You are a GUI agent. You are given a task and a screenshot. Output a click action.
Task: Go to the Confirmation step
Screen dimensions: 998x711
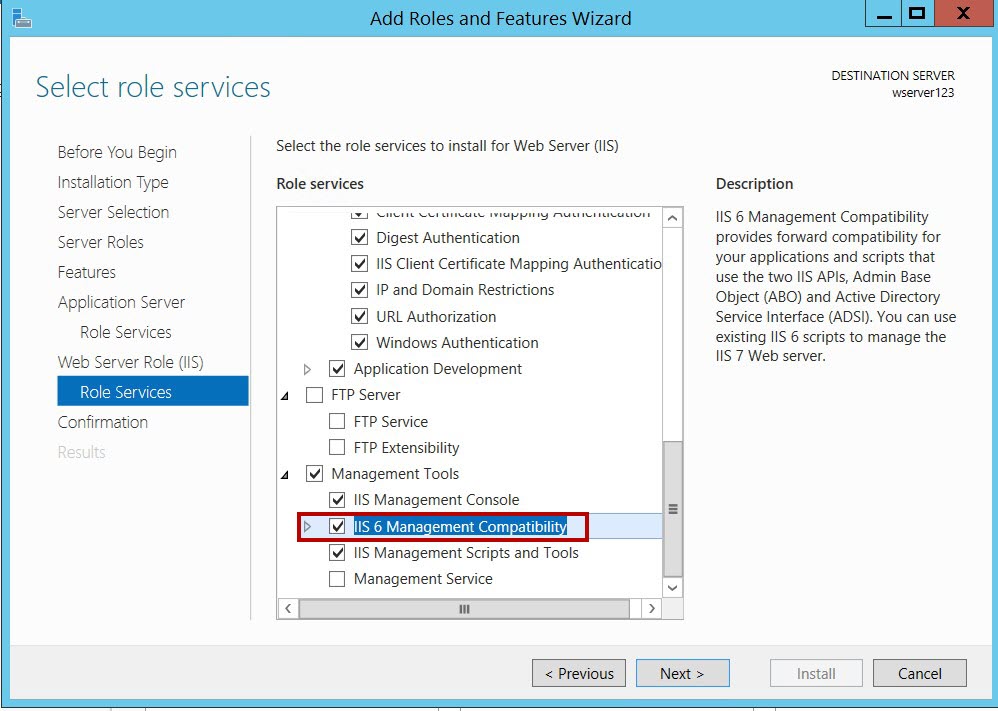click(x=102, y=422)
